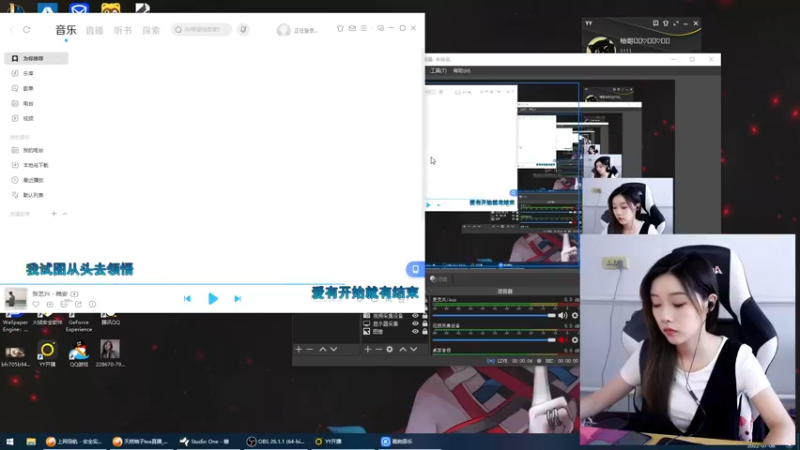Click the playing song title 张艺兴 - 晚安
The height and width of the screenshot is (450, 800).
pyautogui.click(x=49, y=293)
